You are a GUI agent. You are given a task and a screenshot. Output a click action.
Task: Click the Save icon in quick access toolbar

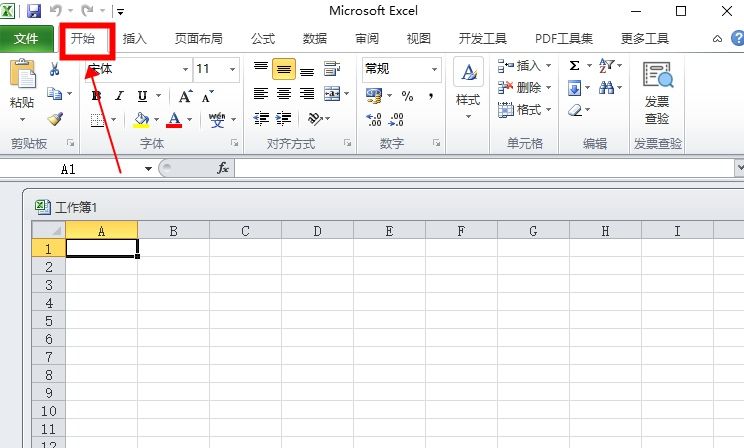pos(34,10)
